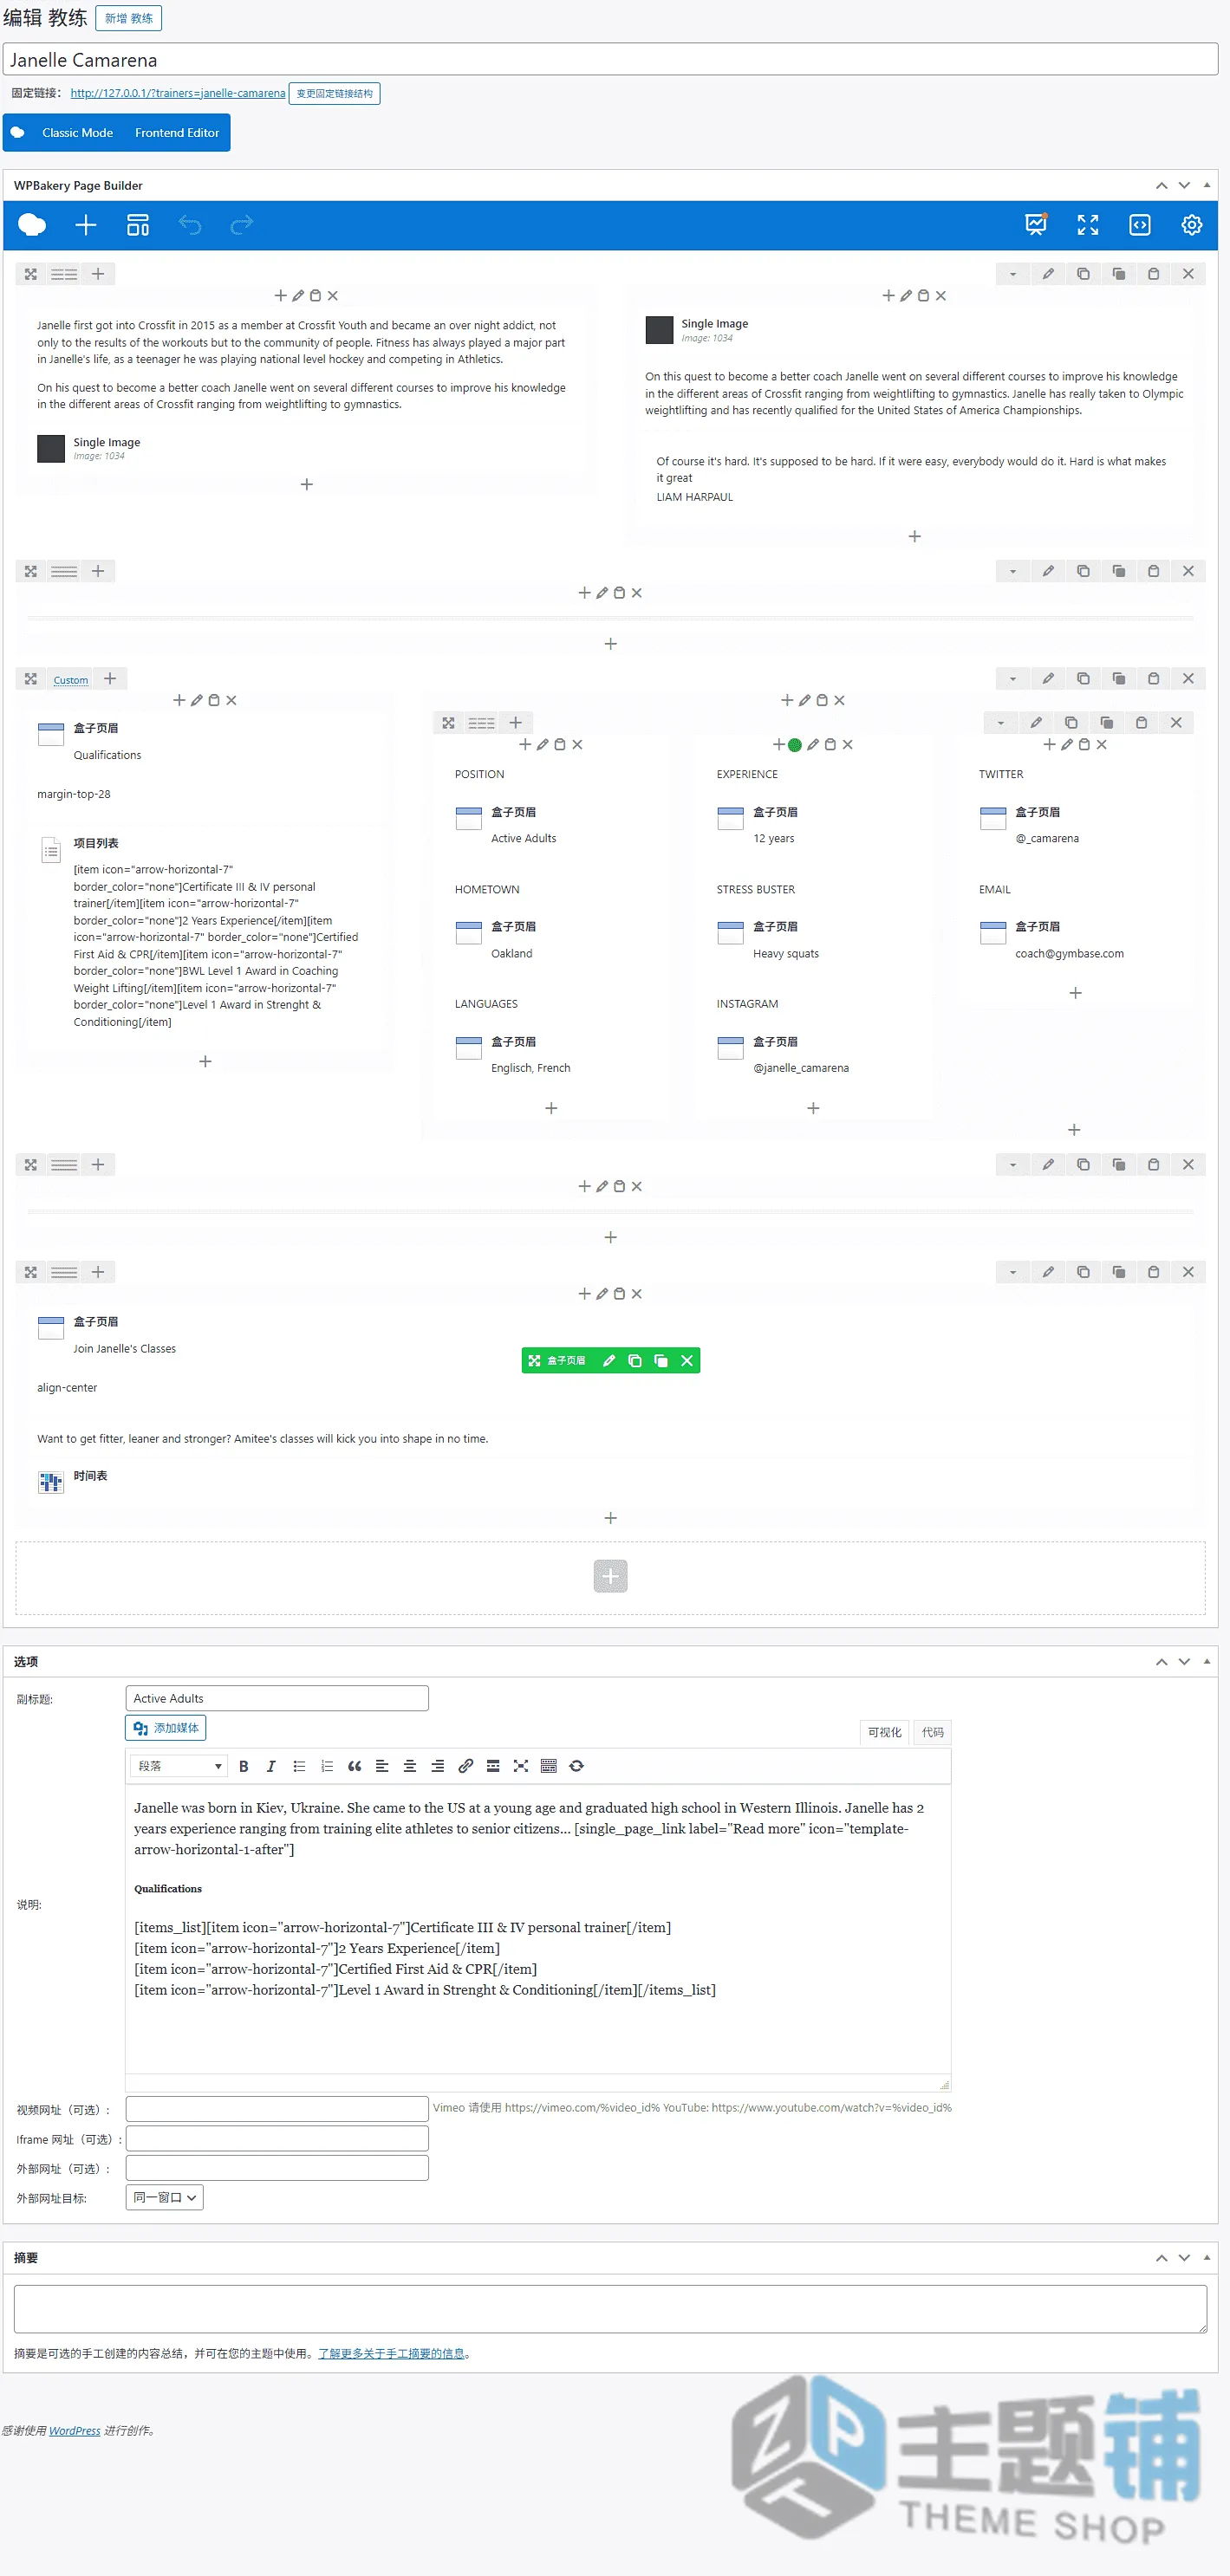The height and width of the screenshot is (2576, 1230).
Task: Undo the last builder change
Action: [190, 225]
